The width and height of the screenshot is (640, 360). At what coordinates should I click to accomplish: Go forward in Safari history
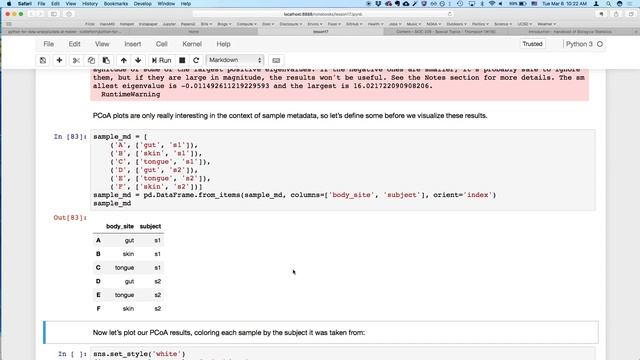coord(40,14)
